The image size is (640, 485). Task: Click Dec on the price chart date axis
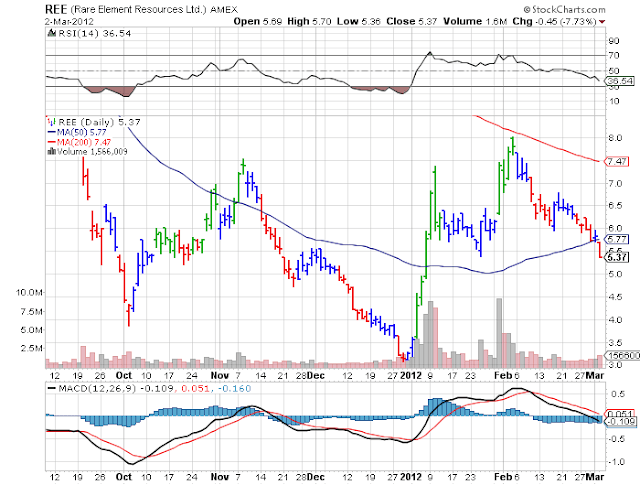316,375
